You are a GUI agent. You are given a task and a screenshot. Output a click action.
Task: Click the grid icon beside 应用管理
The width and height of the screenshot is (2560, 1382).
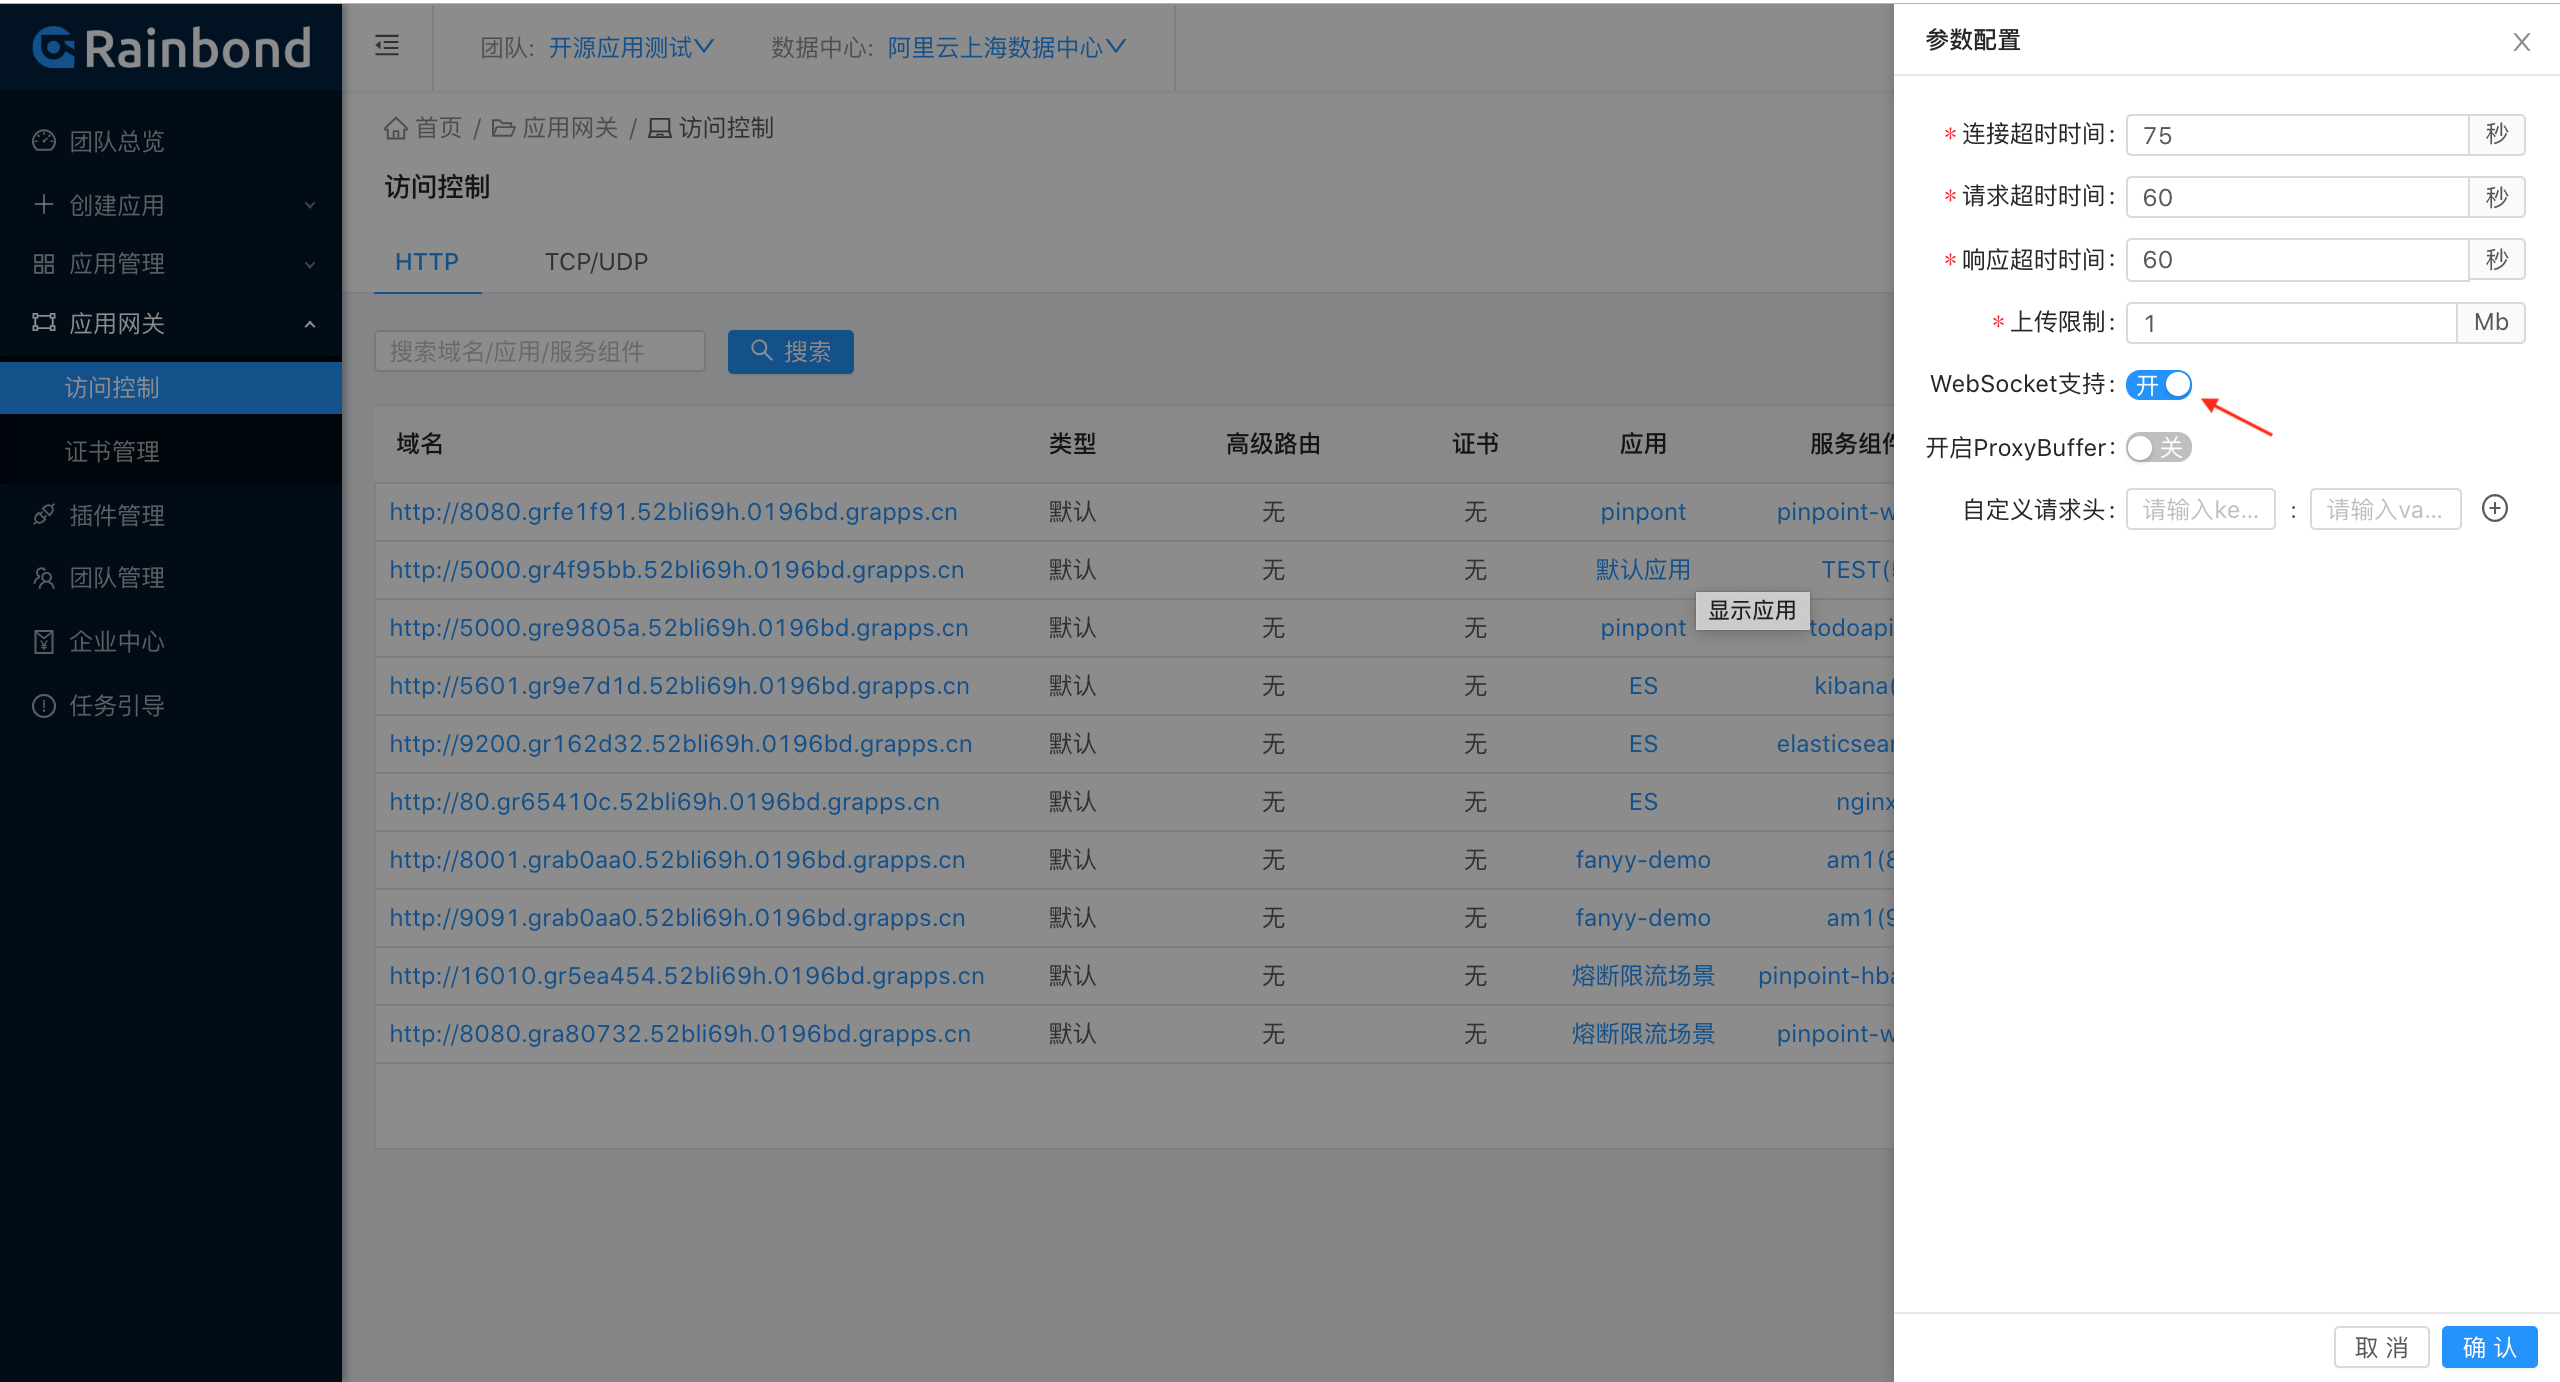point(44,263)
